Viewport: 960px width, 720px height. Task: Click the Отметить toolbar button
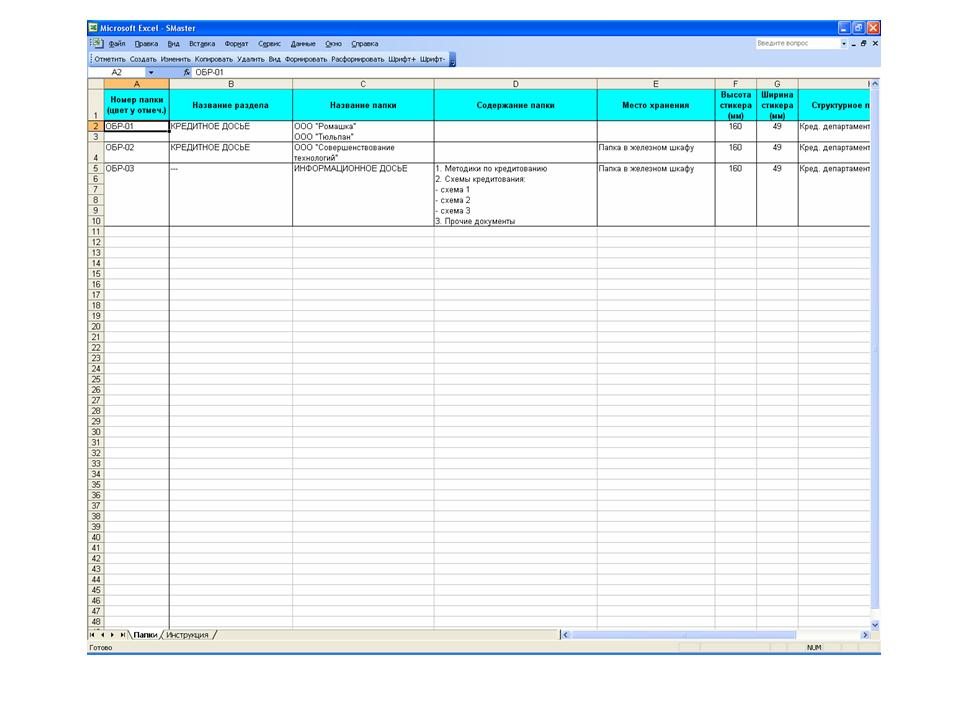(110, 59)
